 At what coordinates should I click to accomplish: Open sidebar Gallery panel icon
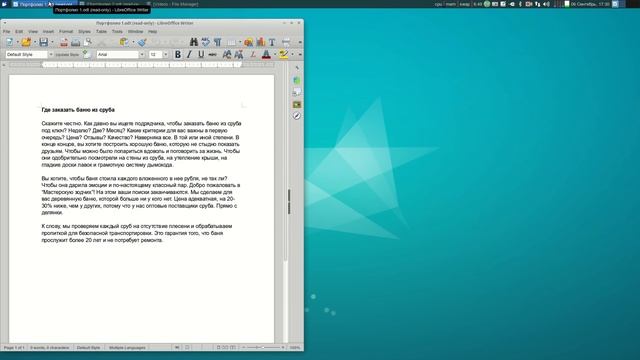(x=297, y=104)
